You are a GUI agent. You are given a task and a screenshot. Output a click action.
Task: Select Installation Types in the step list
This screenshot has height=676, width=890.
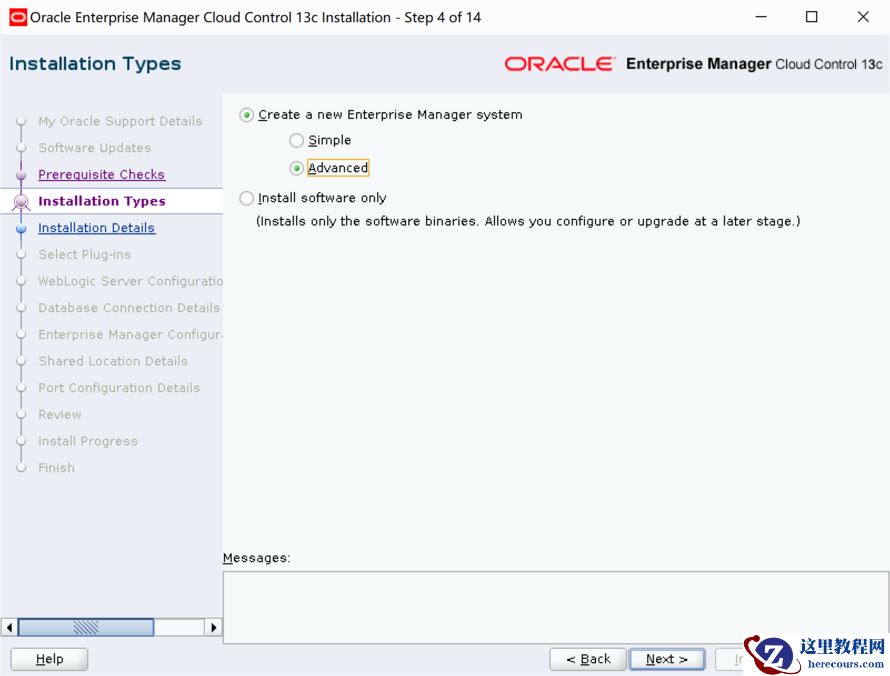102,201
